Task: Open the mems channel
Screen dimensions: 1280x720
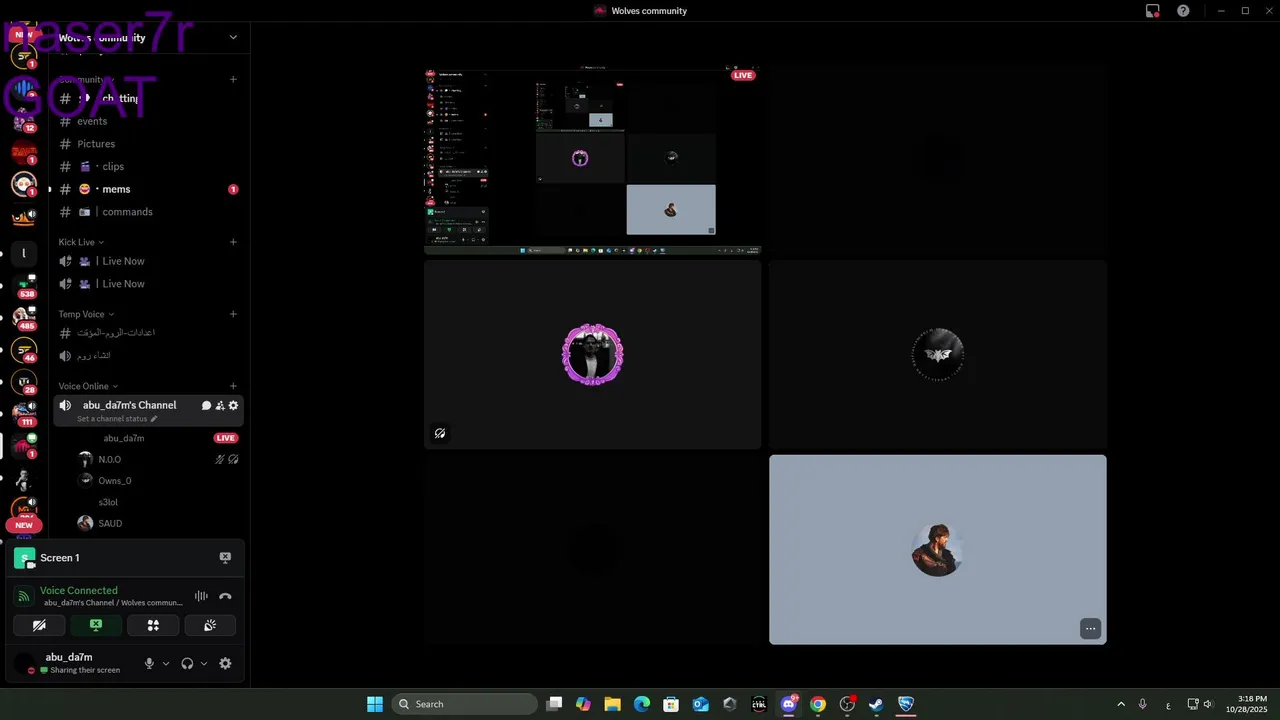Action: [148, 189]
